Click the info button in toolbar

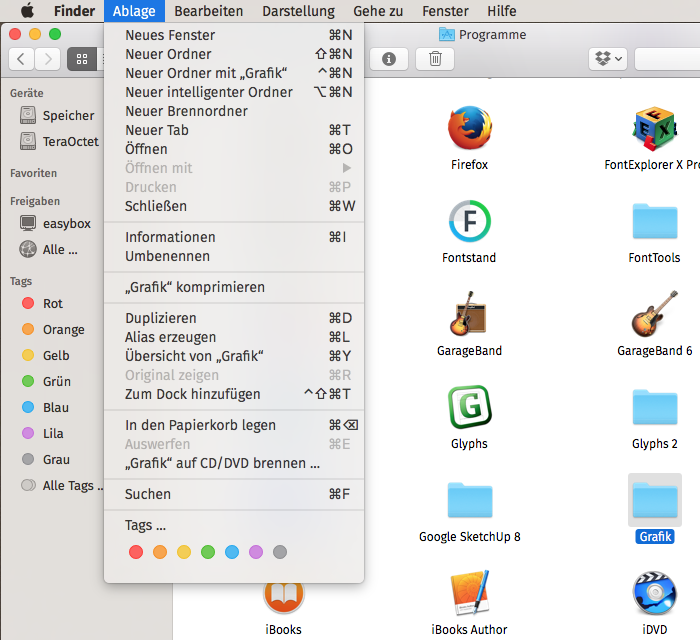[x=389, y=59]
